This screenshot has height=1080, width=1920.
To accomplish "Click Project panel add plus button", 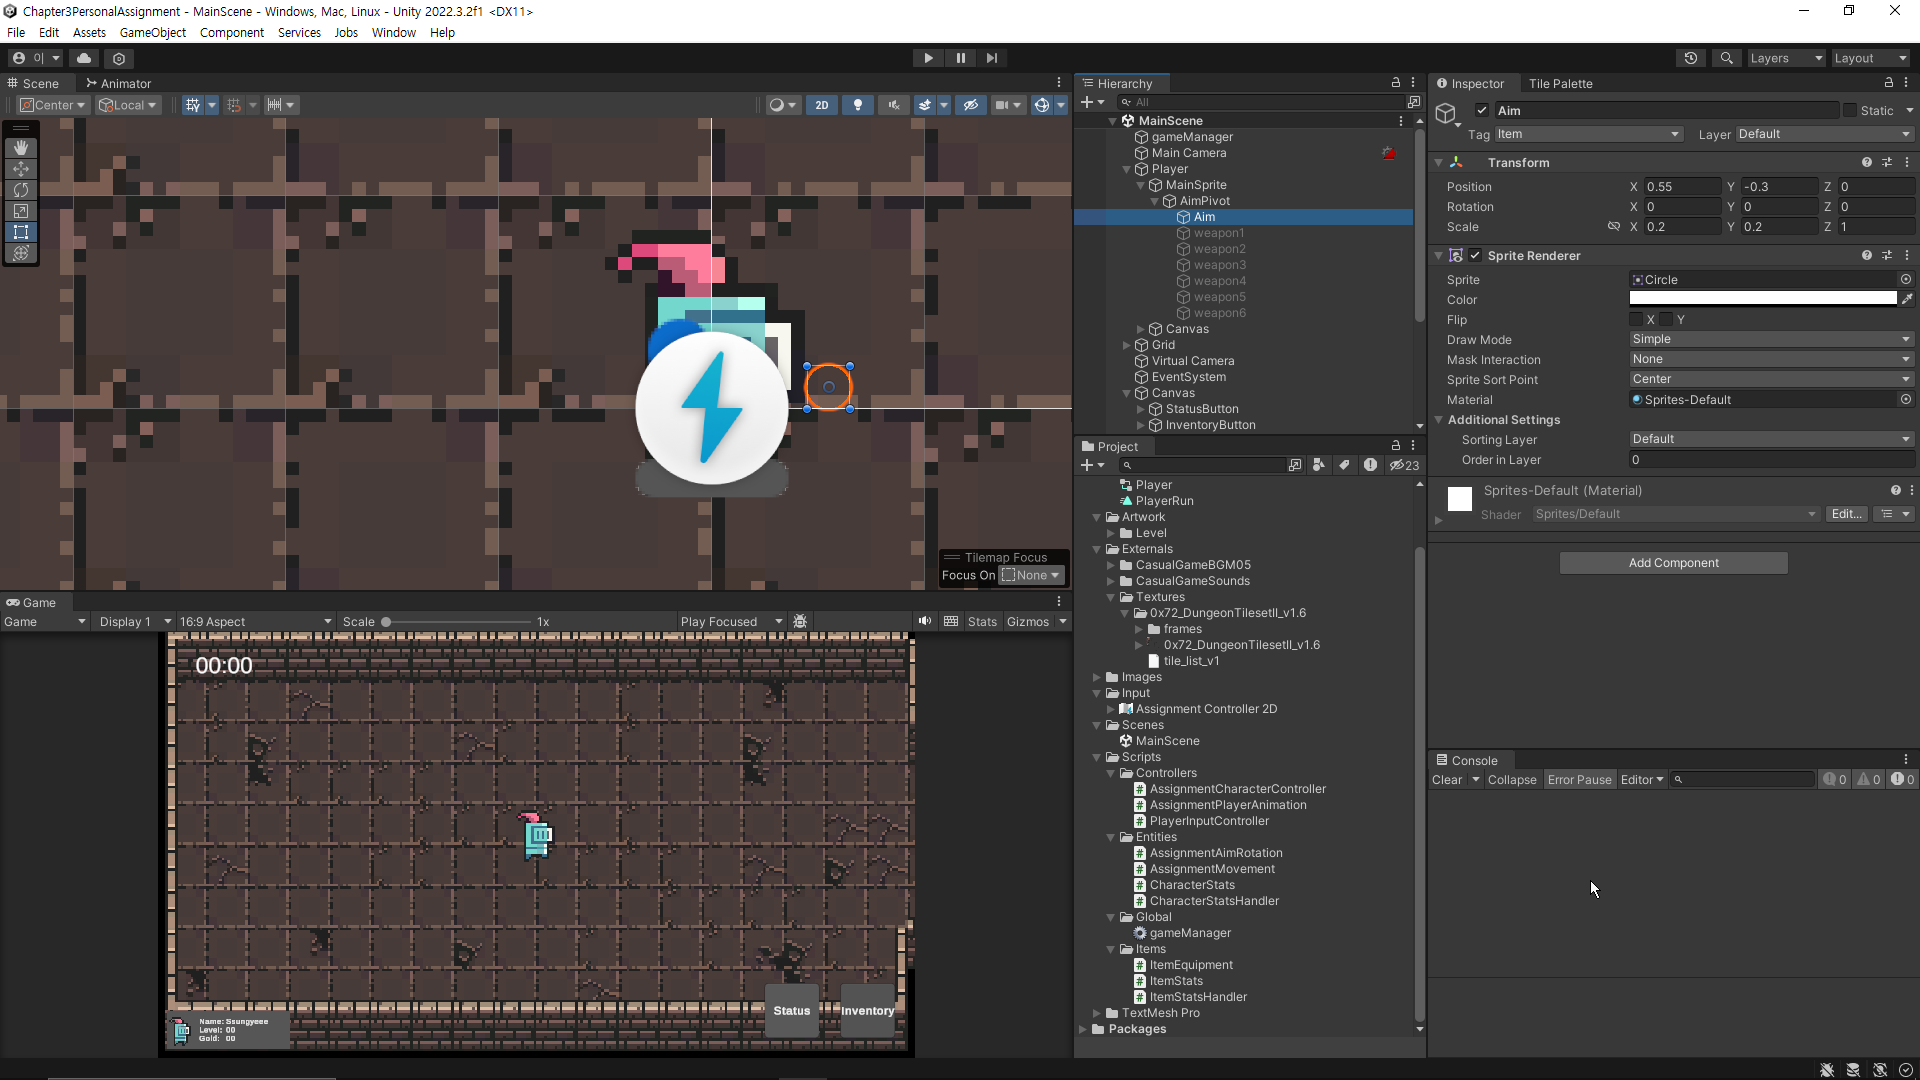I will (x=1087, y=465).
